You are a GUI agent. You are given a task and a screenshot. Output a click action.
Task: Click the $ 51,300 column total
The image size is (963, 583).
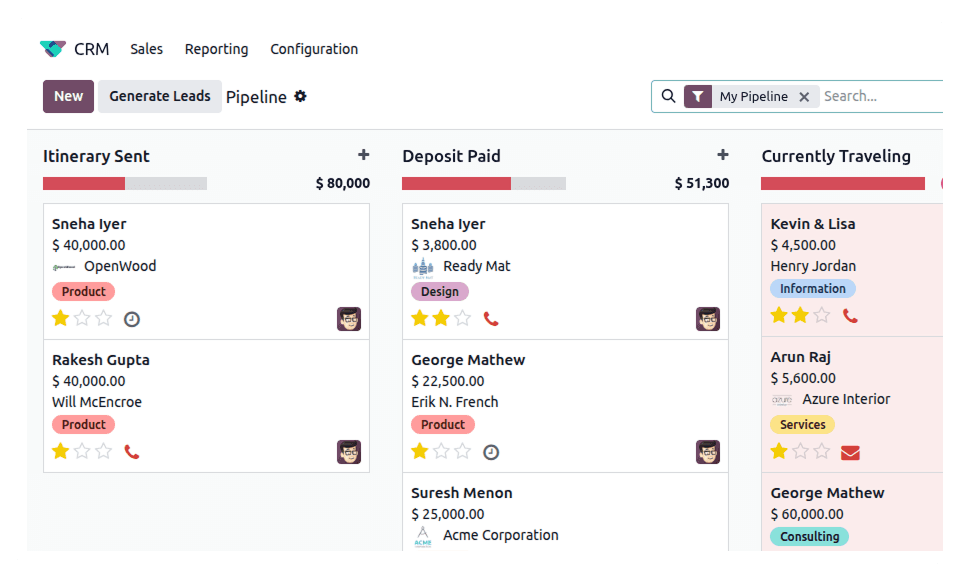pos(702,183)
